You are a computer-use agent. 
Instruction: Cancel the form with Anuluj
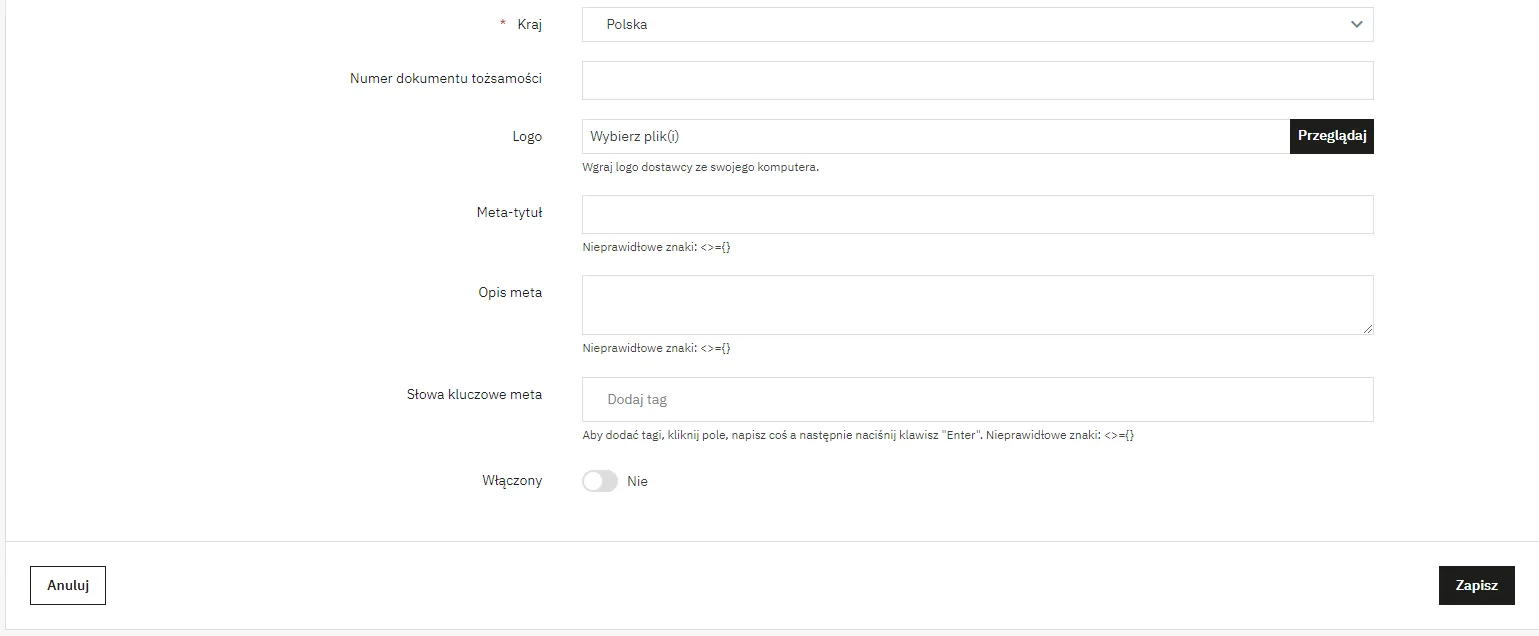pos(68,586)
